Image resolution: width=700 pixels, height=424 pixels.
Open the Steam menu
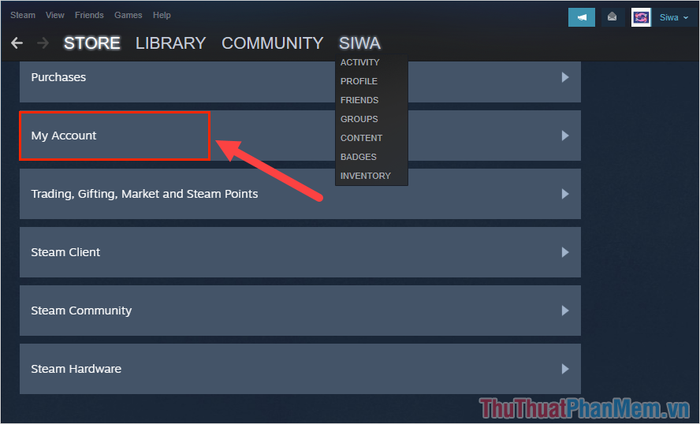coord(23,15)
